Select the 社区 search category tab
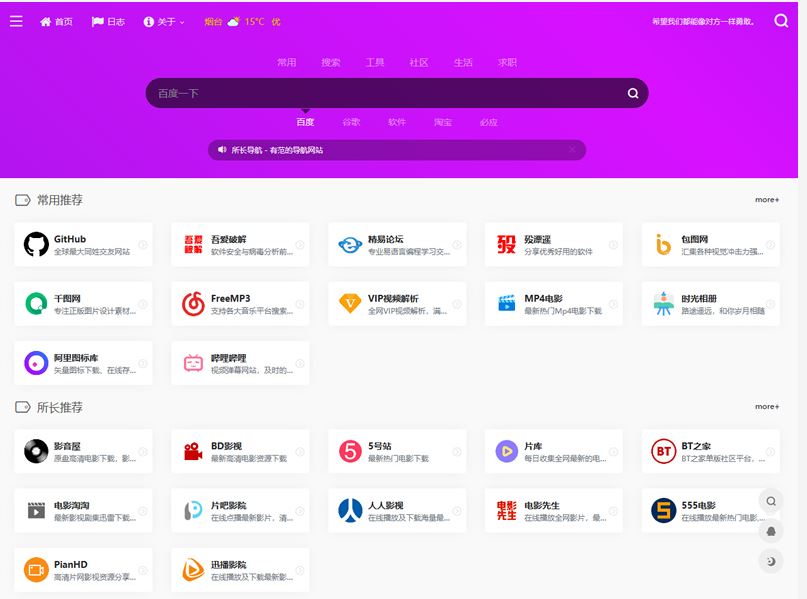Screen dimensions: 807x599 point(419,62)
